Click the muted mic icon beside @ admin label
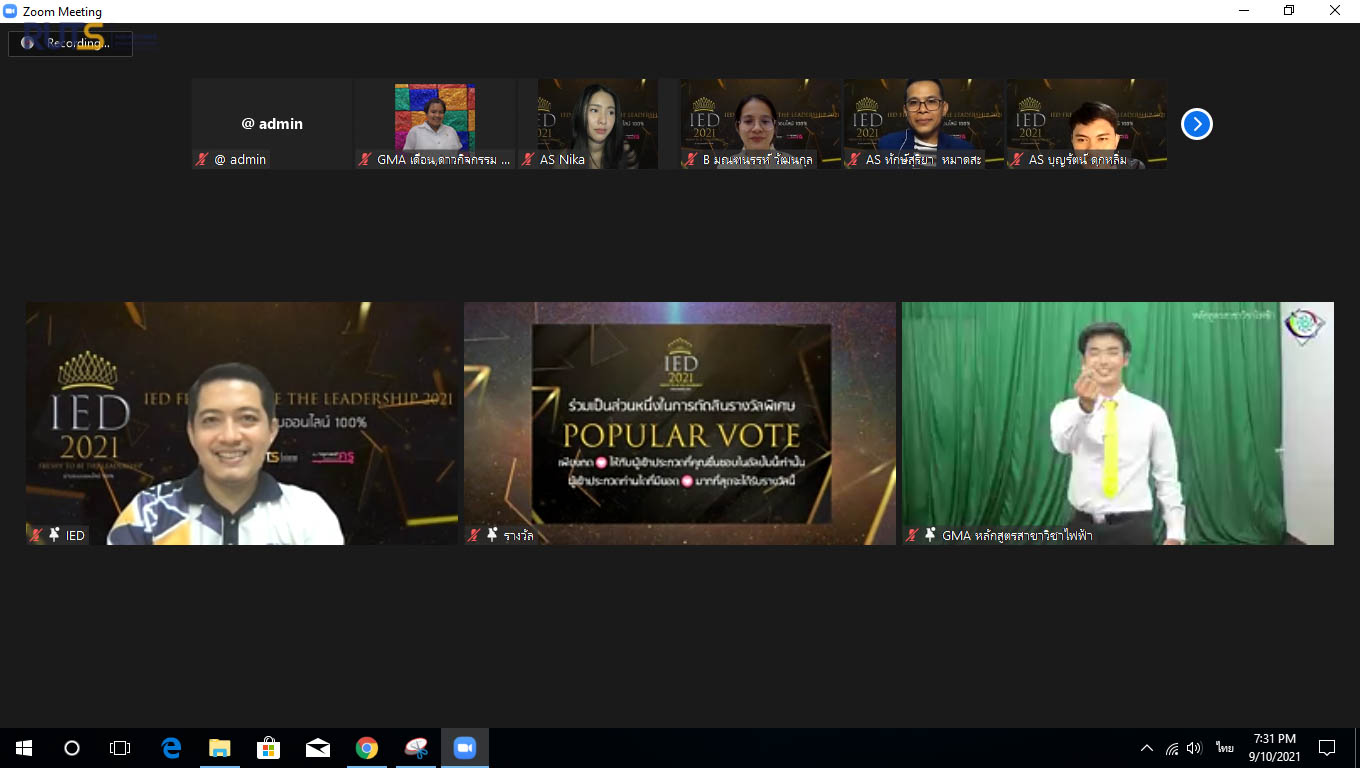The height and width of the screenshot is (768, 1360). 203,159
